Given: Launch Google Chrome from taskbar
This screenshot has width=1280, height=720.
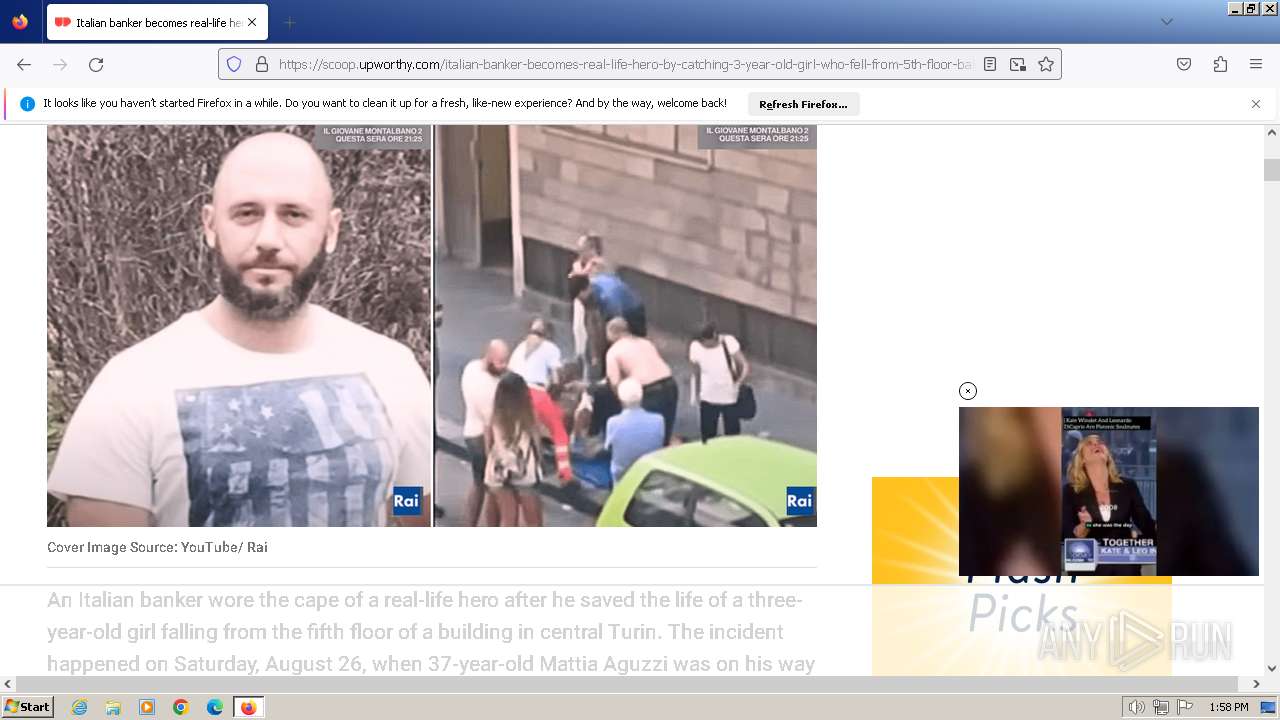Looking at the screenshot, I should coord(181,707).
